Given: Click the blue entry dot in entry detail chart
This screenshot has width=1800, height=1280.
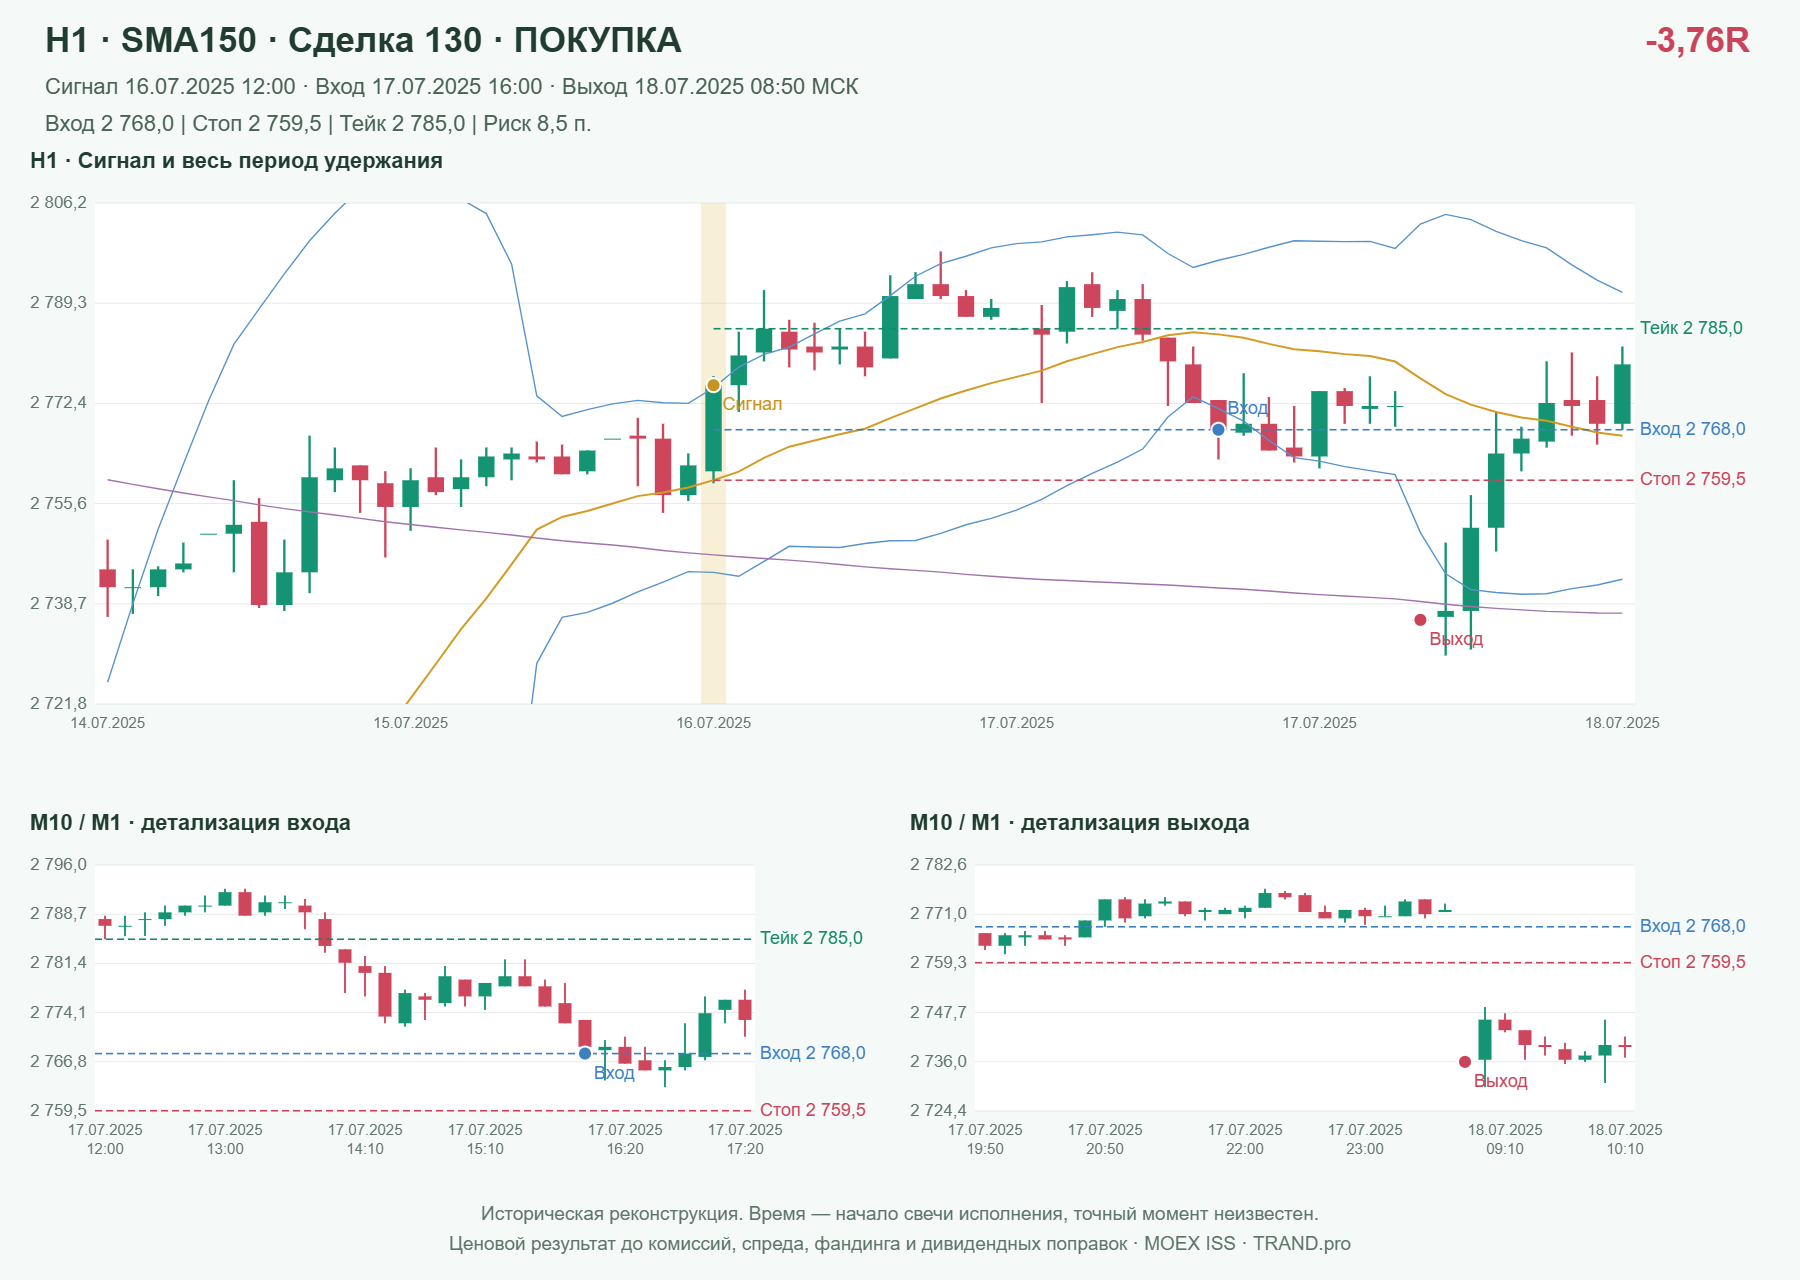Looking at the screenshot, I should [x=585, y=1053].
